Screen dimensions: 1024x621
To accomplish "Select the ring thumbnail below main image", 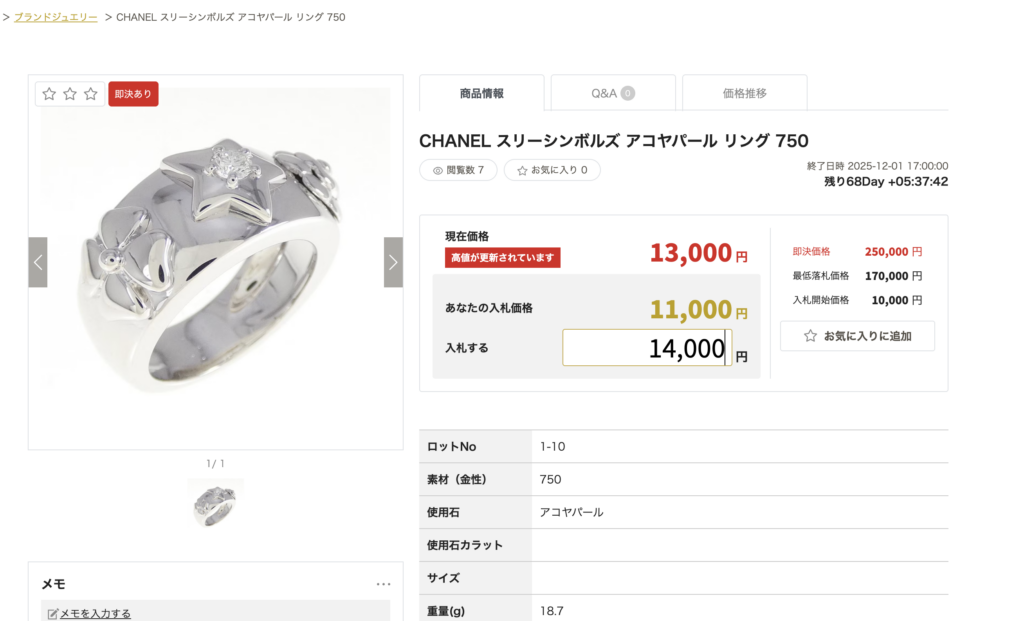I will coord(215,502).
